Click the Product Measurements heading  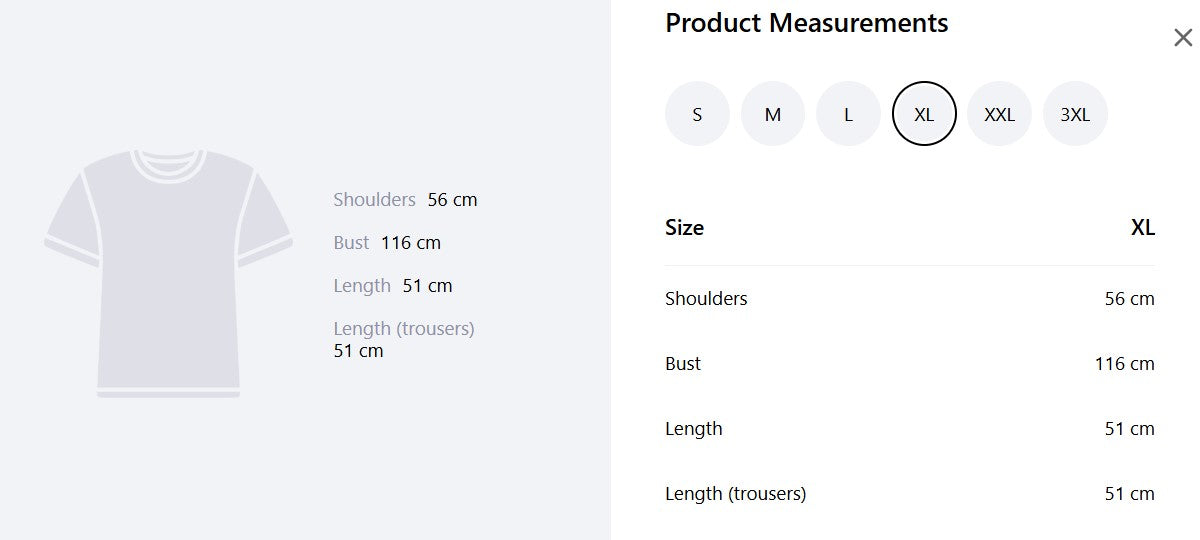click(x=806, y=23)
